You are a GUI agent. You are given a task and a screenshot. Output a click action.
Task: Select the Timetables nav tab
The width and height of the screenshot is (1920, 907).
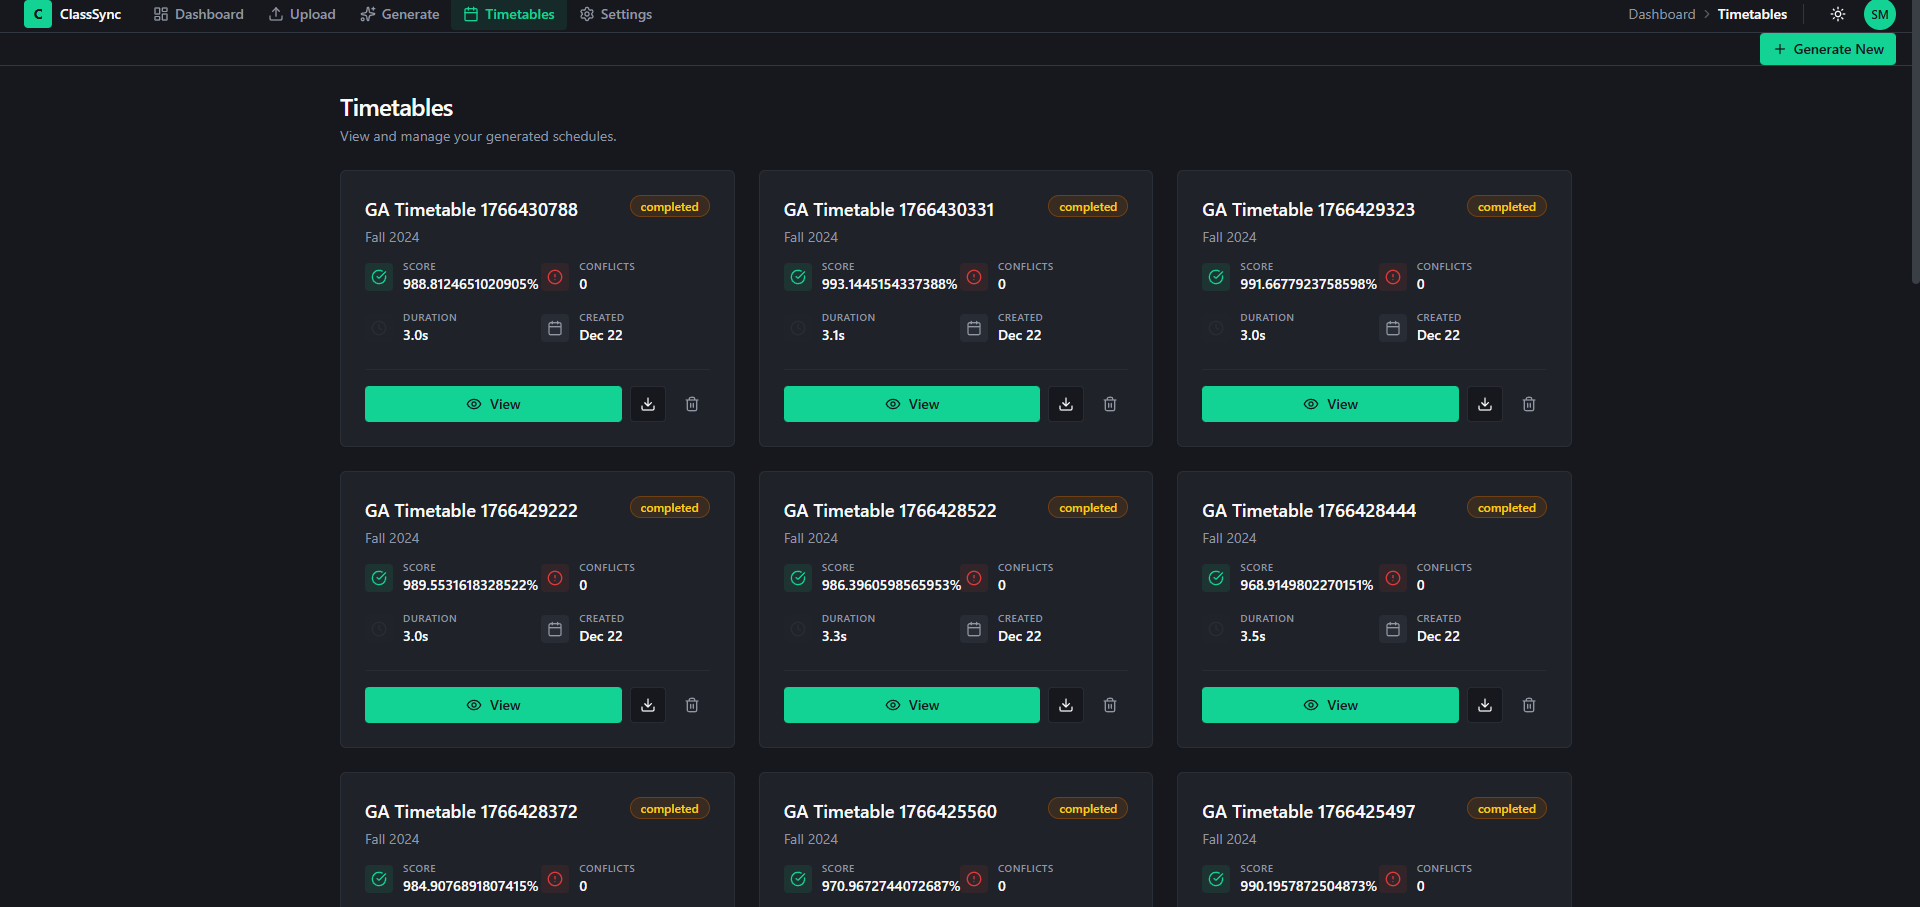[509, 14]
